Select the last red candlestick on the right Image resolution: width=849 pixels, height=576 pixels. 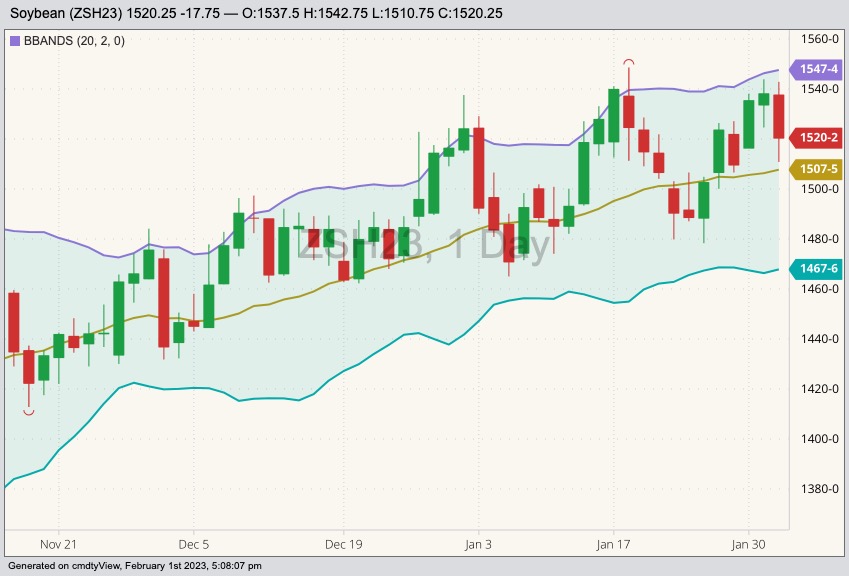tap(779, 116)
